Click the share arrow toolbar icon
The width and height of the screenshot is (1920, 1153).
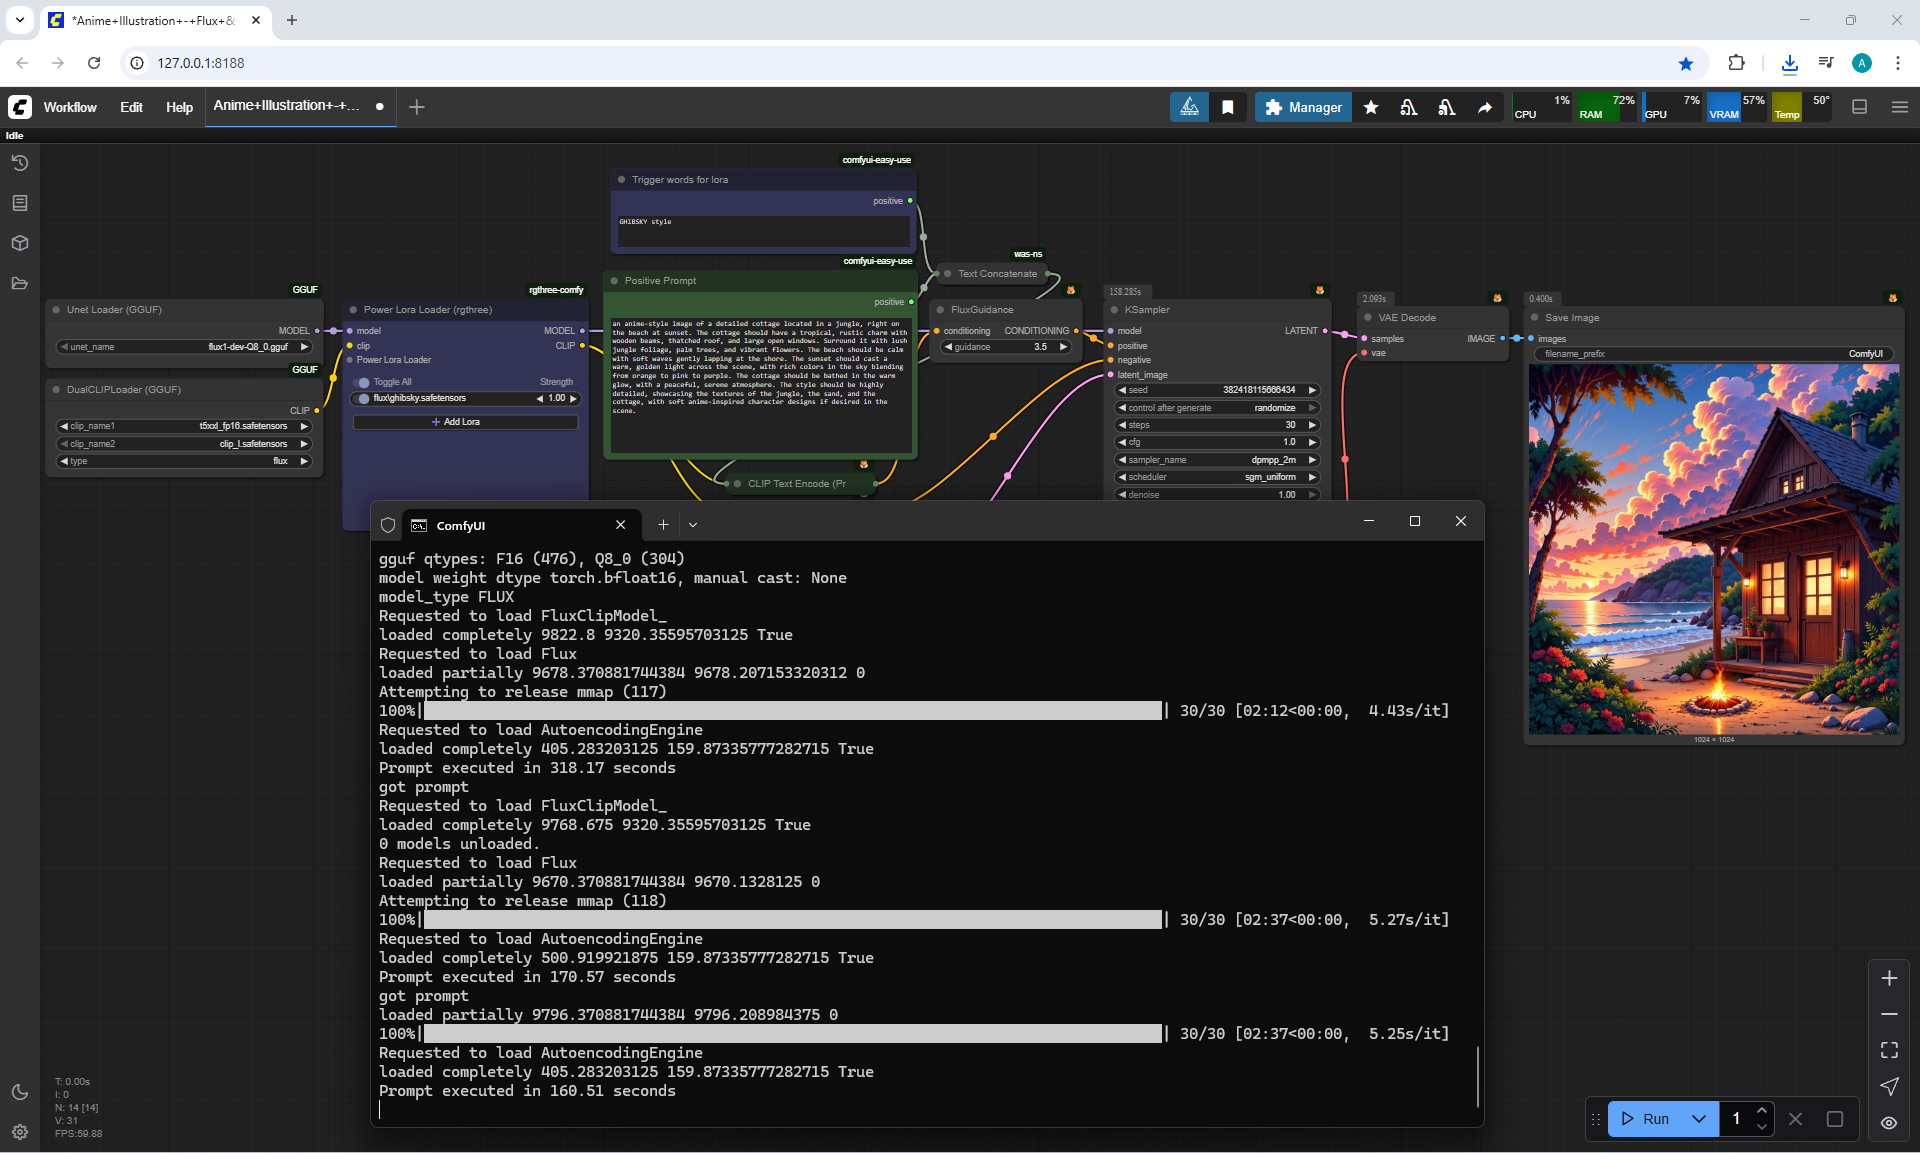[1485, 107]
